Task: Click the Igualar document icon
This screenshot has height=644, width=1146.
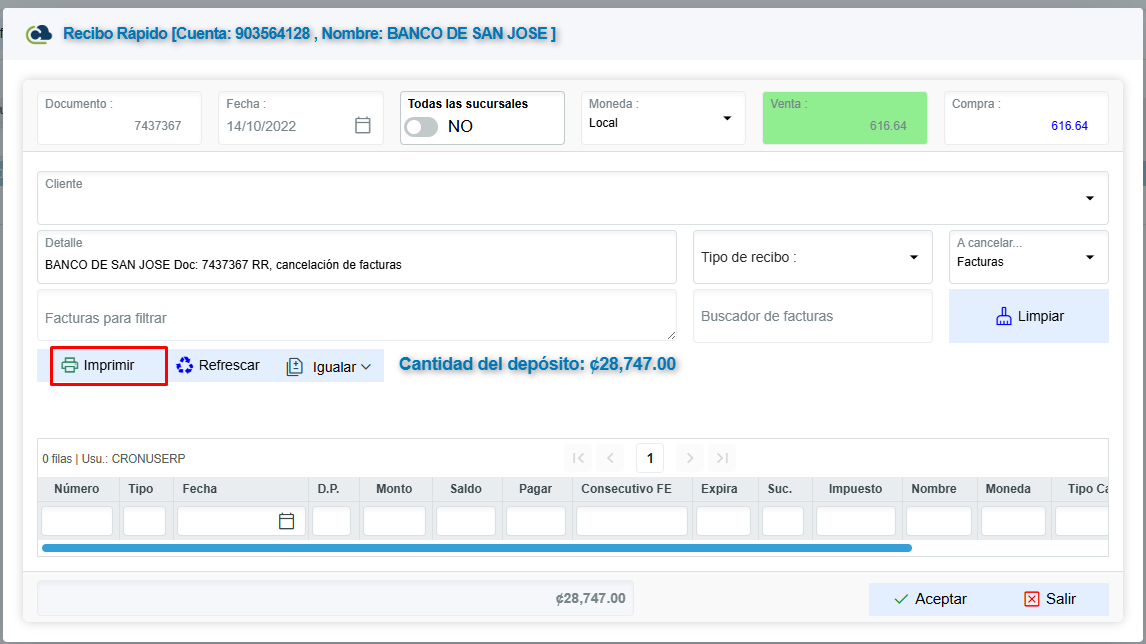Action: click(295, 367)
